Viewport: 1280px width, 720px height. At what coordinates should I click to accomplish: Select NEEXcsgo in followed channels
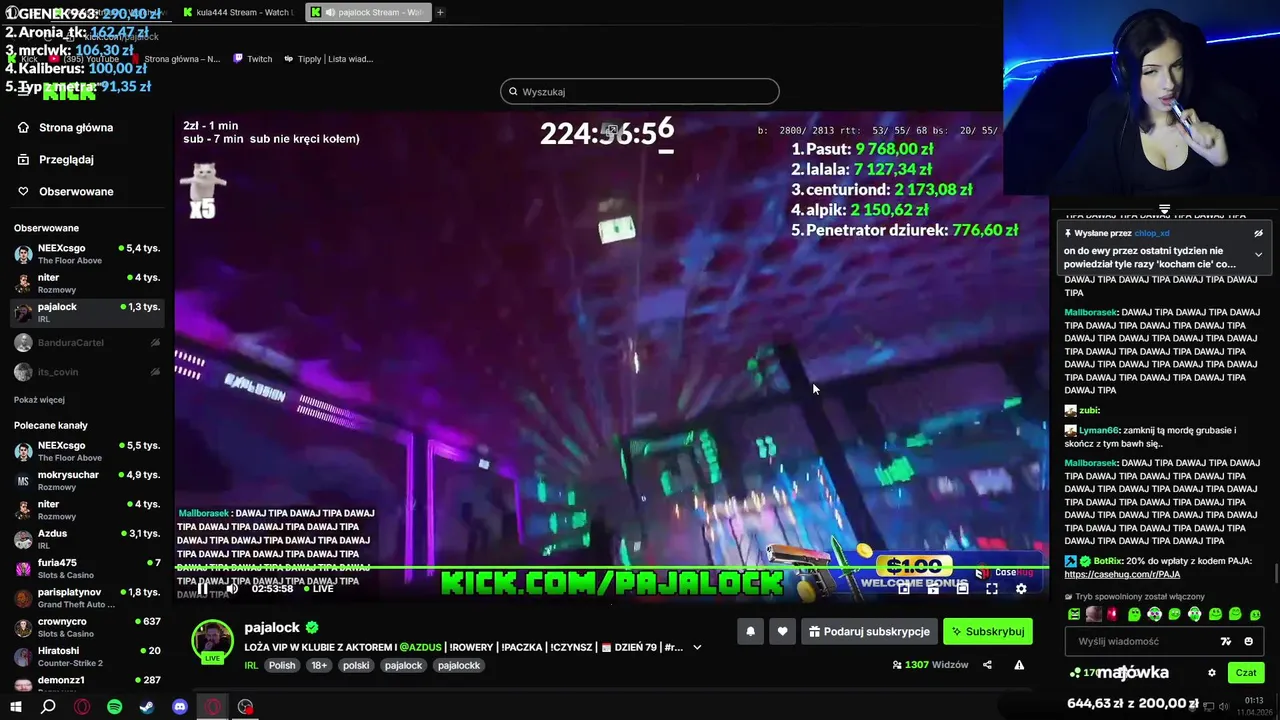click(x=88, y=254)
